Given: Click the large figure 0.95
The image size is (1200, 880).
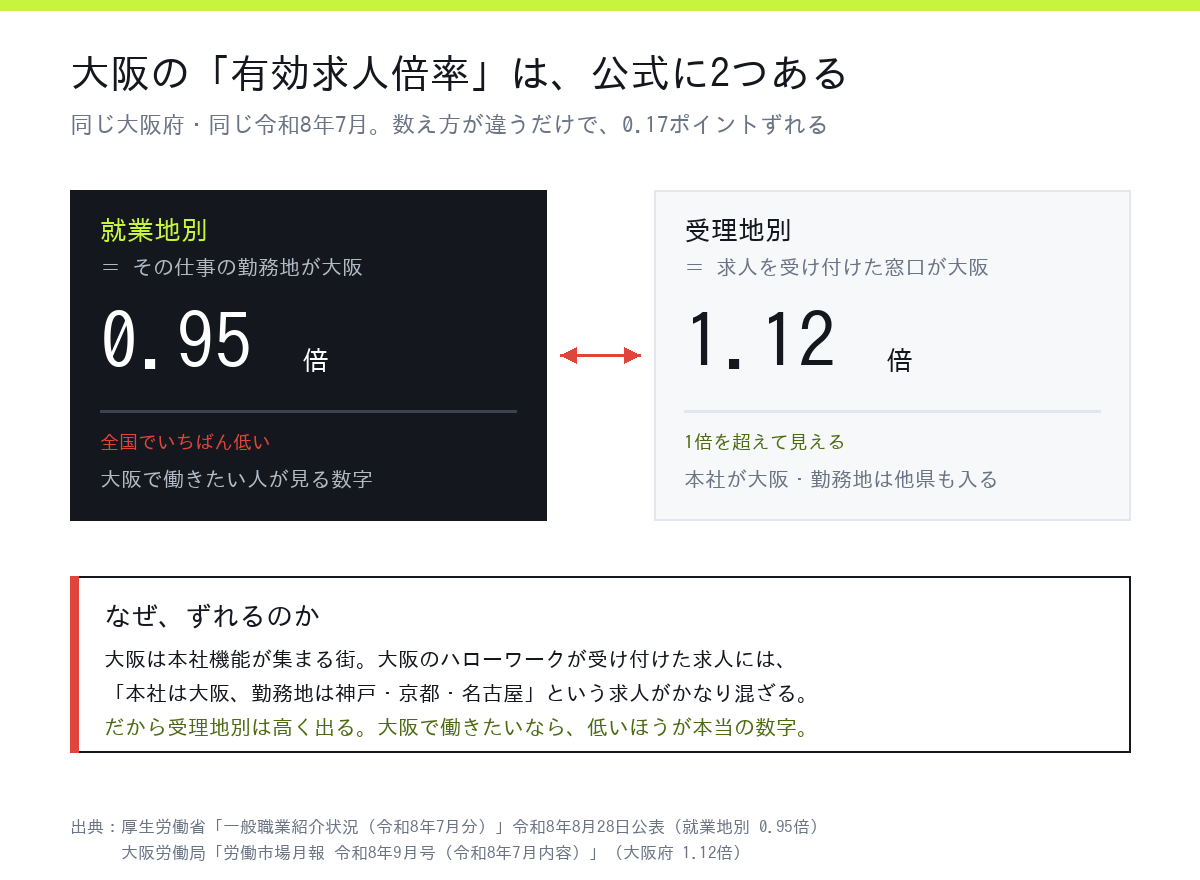Looking at the screenshot, I should (x=176, y=341).
